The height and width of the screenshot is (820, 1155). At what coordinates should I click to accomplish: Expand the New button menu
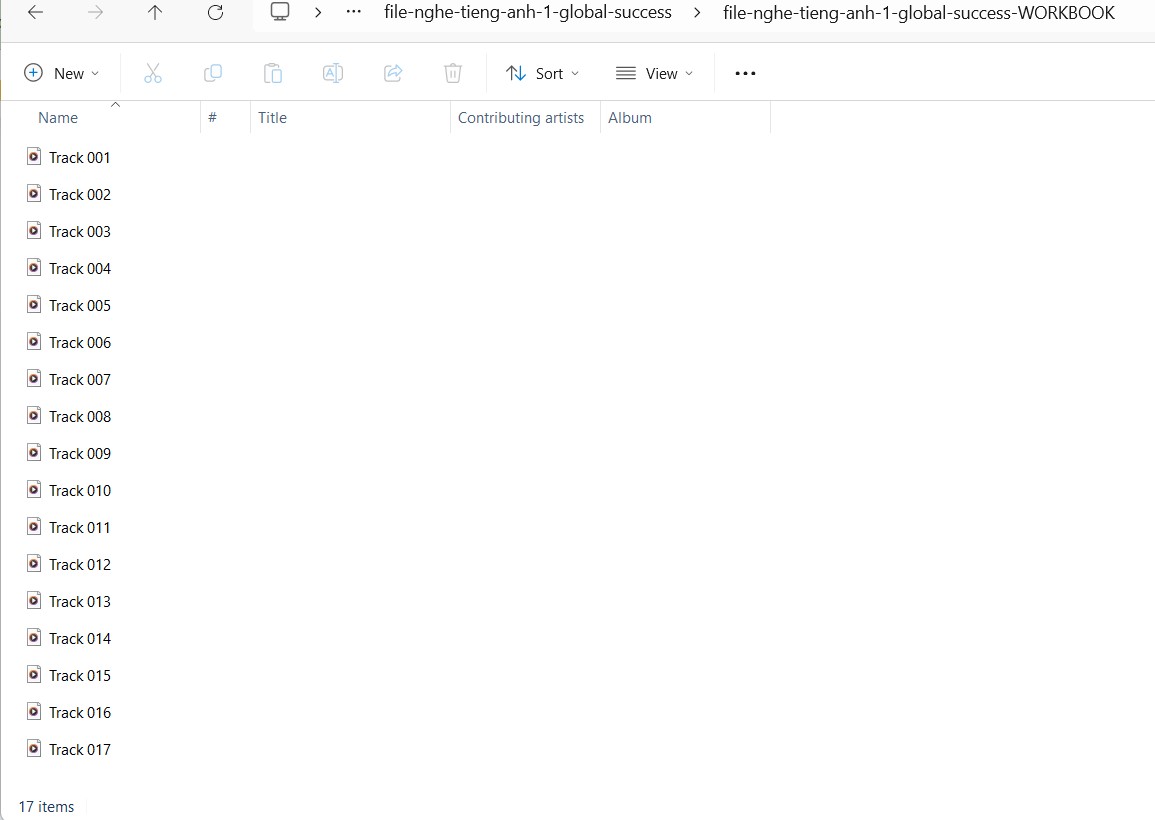click(62, 73)
